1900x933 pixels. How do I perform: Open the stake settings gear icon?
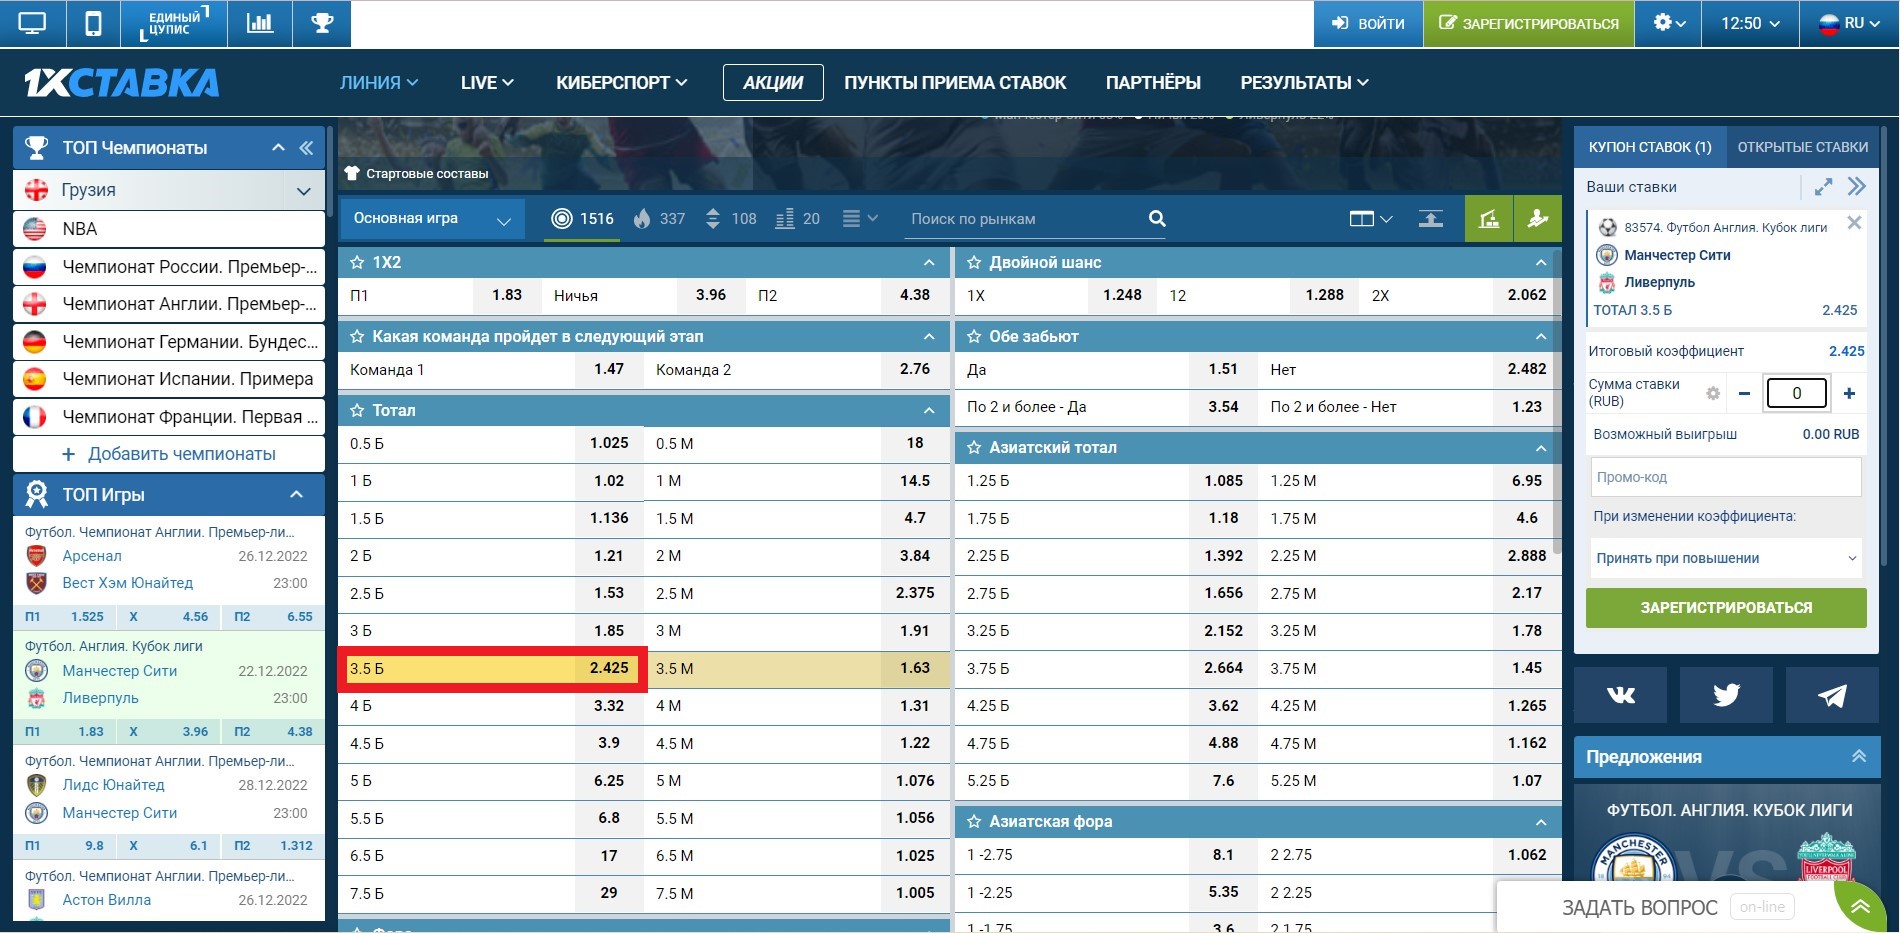pyautogui.click(x=1713, y=393)
